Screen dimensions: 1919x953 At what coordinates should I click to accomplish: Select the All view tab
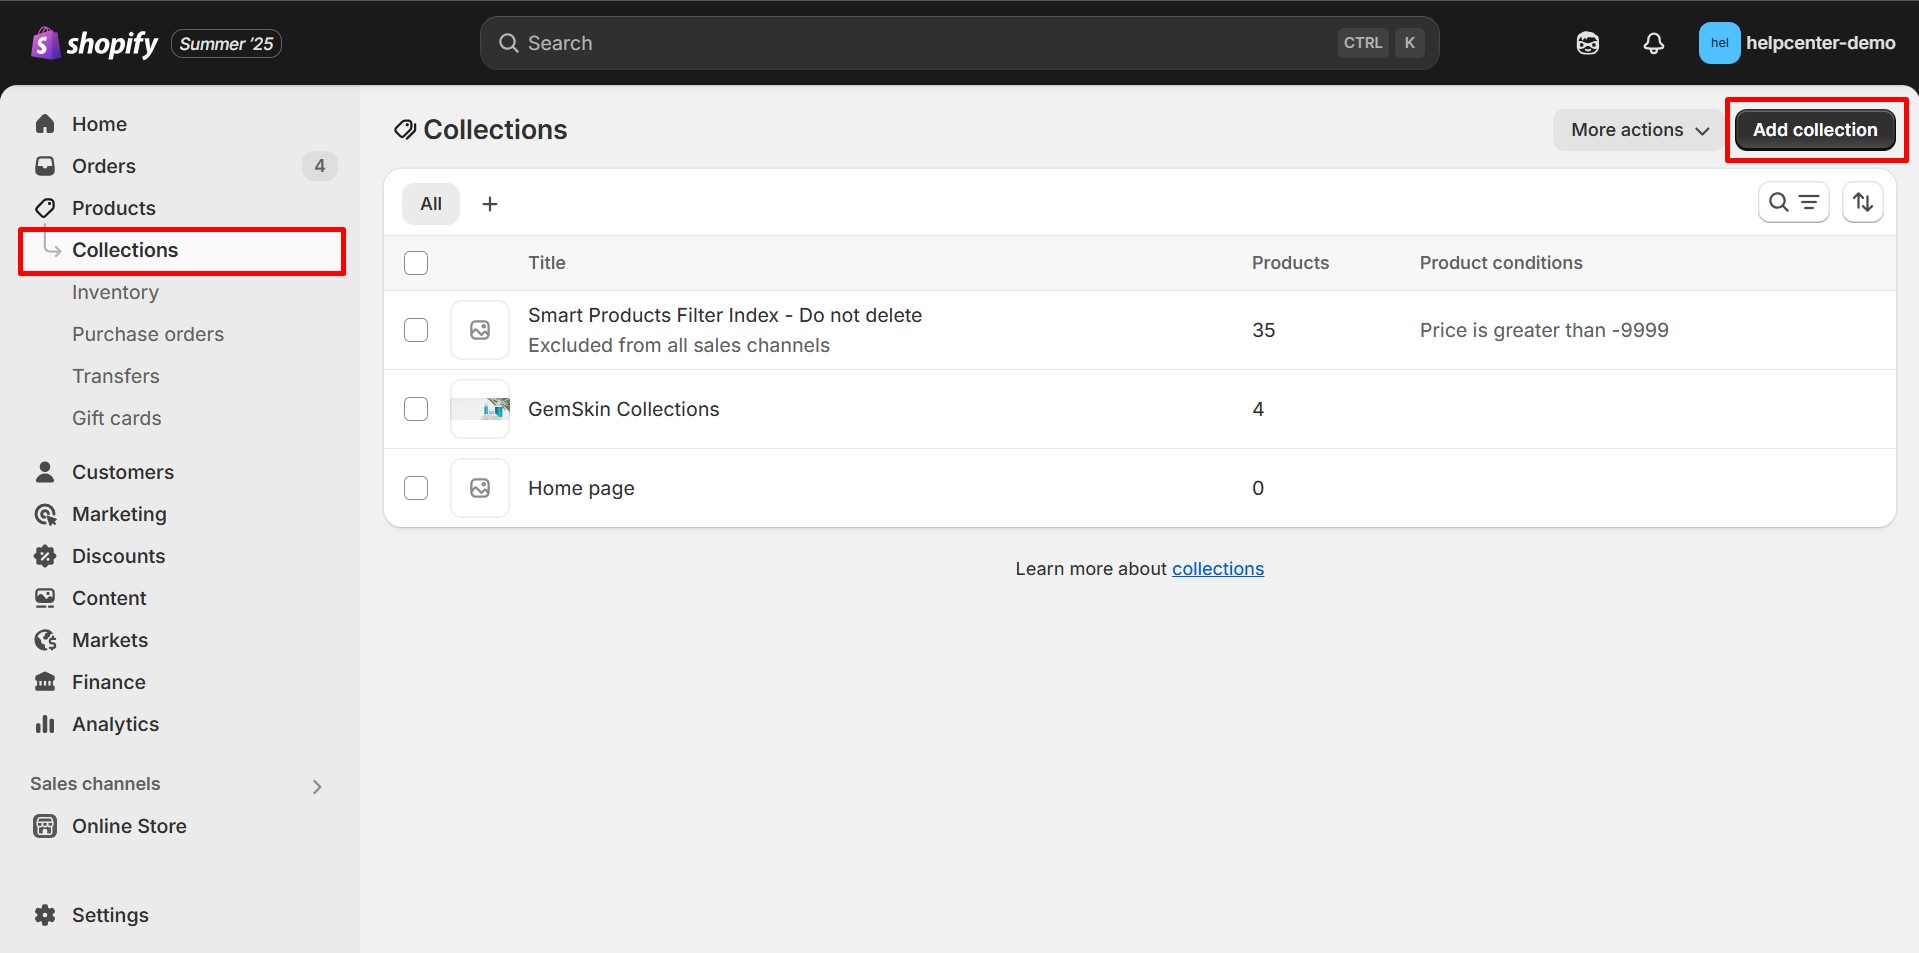tap(431, 204)
